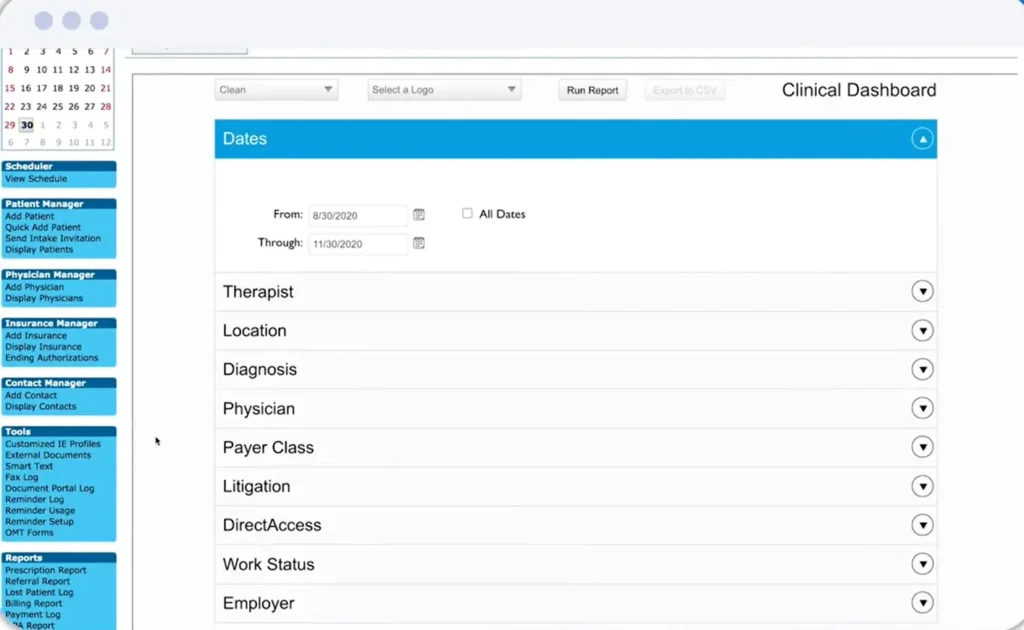Image resolution: width=1024 pixels, height=630 pixels.
Task: Open Payment Log report
Action: 33,614
